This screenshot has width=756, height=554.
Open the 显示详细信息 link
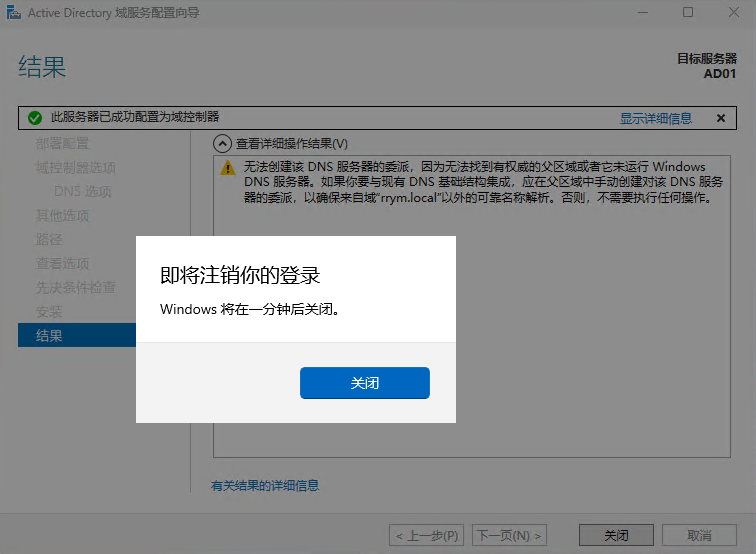(x=655, y=118)
